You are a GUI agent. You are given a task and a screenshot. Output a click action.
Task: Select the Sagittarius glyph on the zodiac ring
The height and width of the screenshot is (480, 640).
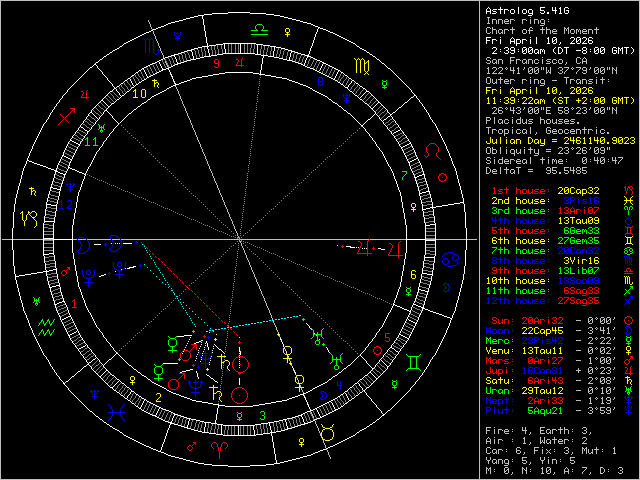[66, 116]
